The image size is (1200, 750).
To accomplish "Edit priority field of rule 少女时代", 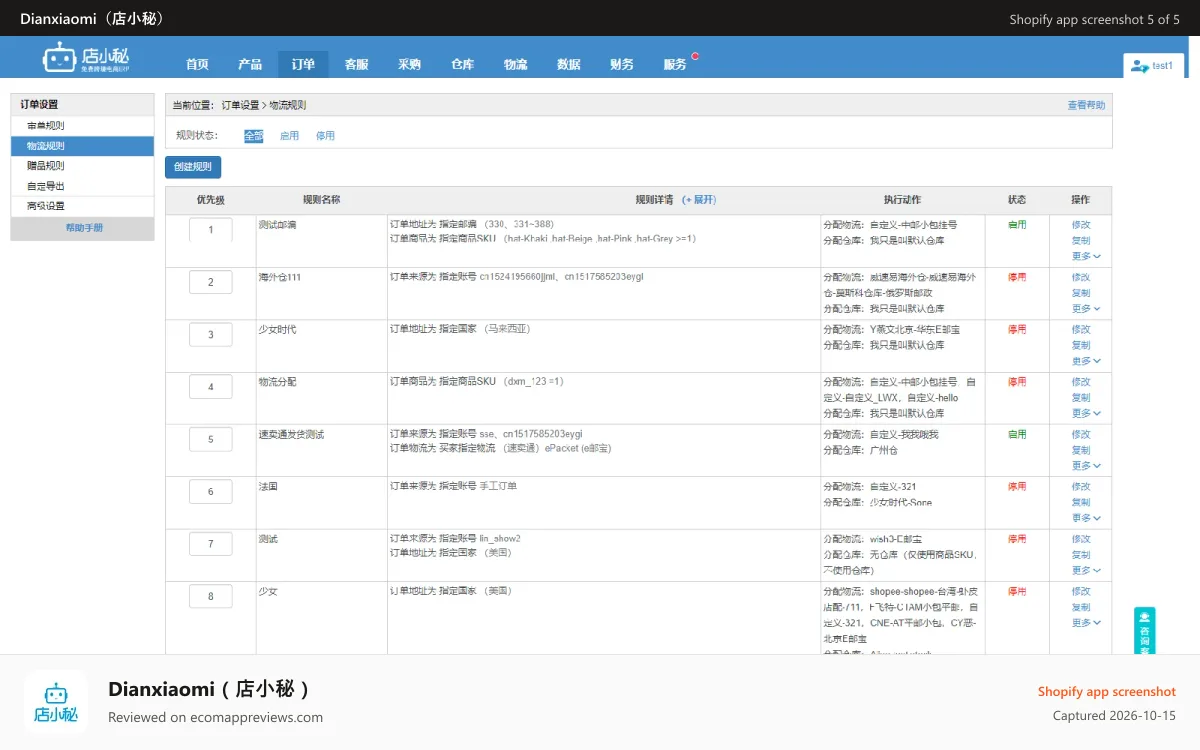I will pyautogui.click(x=211, y=334).
